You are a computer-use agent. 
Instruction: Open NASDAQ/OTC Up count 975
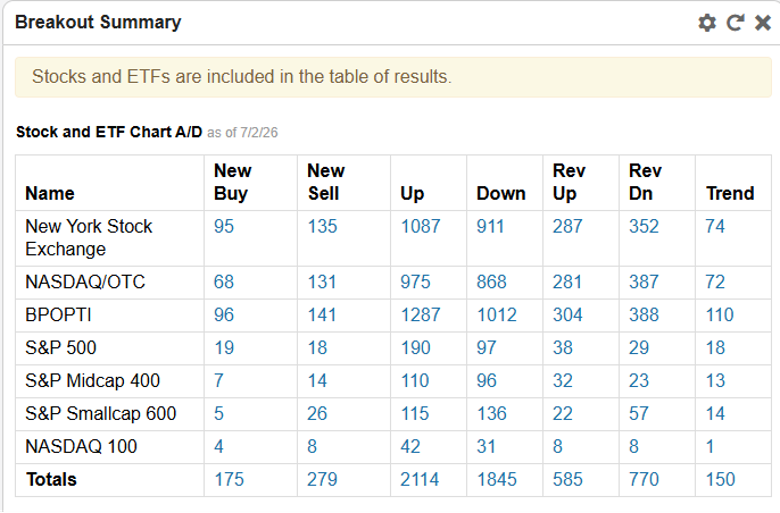[x=415, y=282]
